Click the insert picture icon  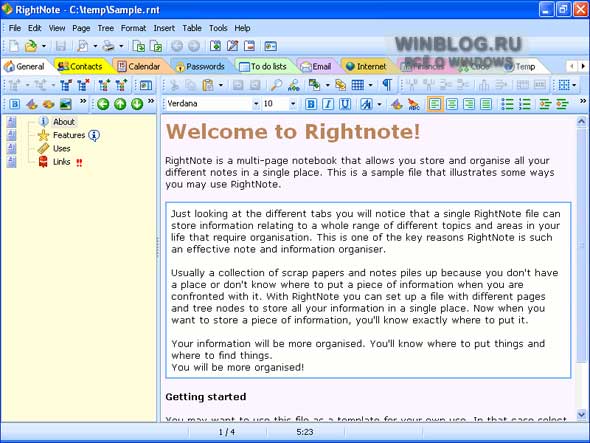click(x=314, y=85)
